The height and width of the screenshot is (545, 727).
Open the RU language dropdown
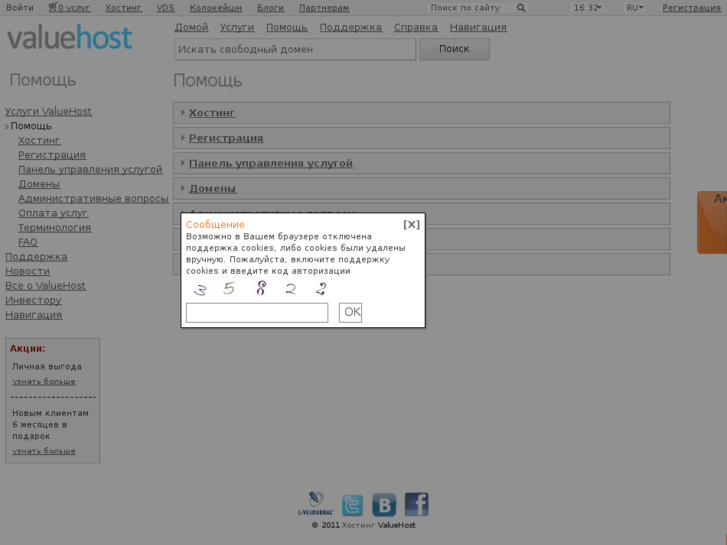tap(635, 8)
